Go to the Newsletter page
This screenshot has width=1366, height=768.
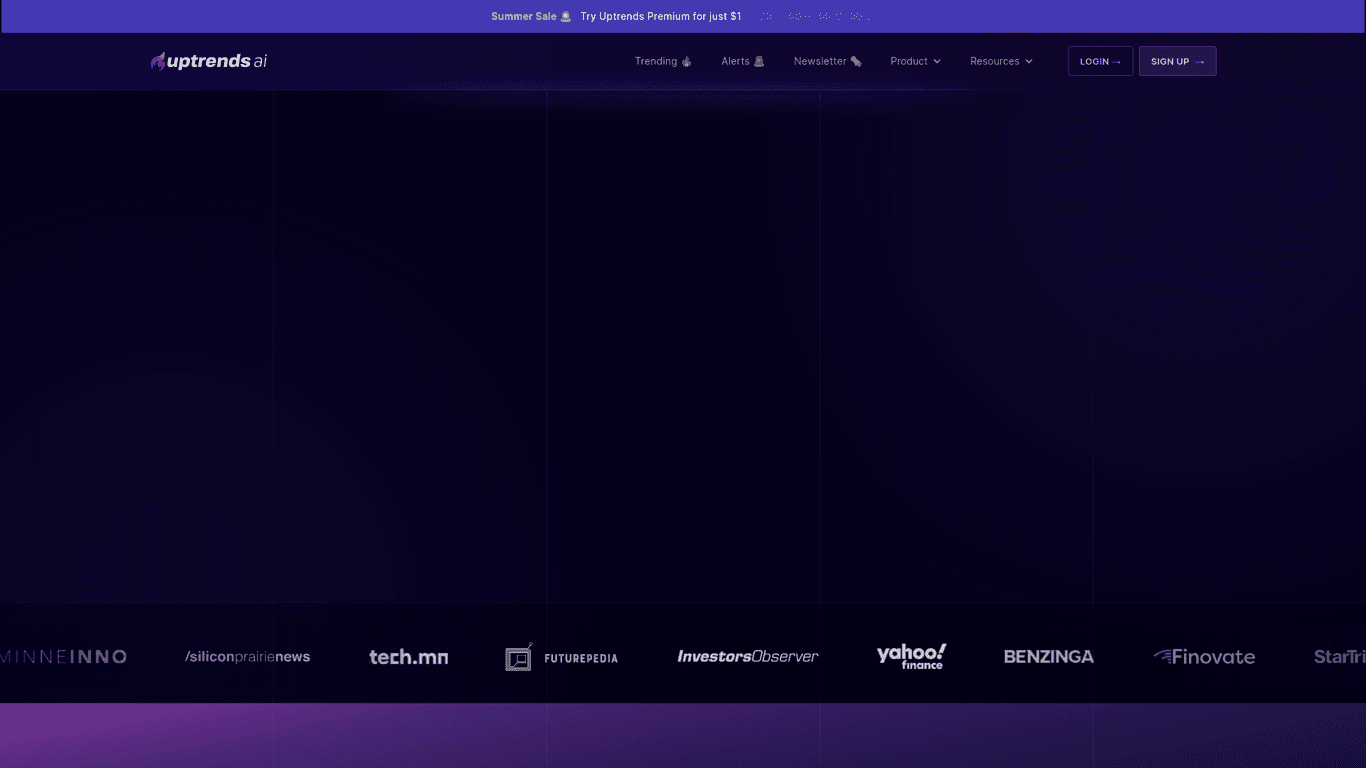(x=820, y=62)
